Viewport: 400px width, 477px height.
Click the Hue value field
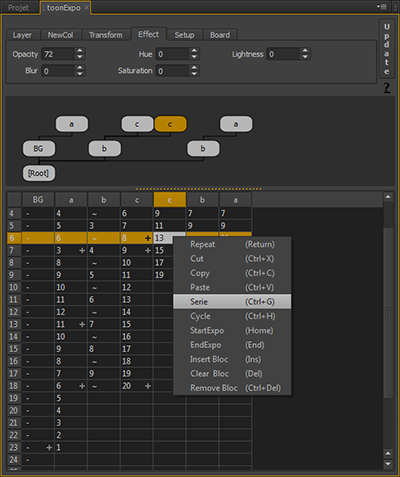tap(173, 54)
